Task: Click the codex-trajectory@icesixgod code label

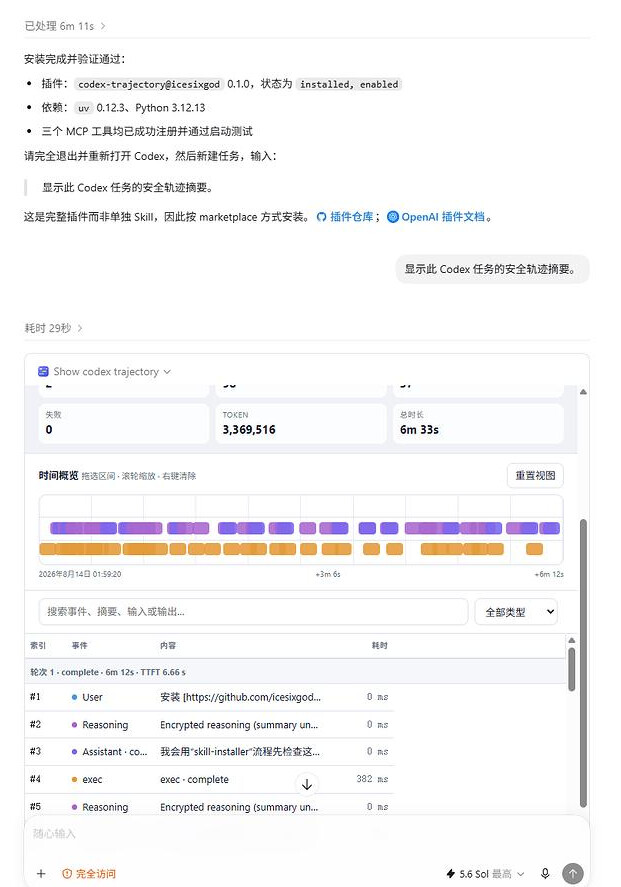Action: [149, 84]
